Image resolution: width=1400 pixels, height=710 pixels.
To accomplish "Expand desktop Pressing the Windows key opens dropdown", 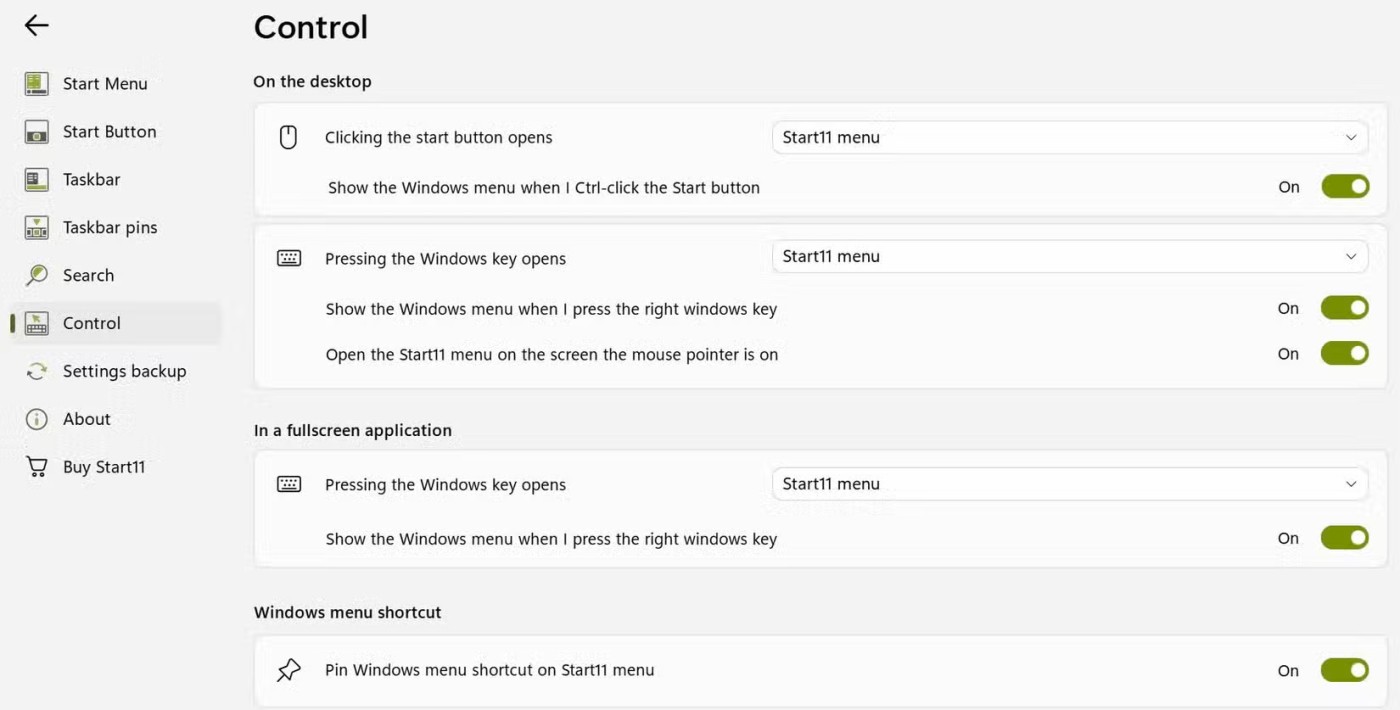I will pos(1069,257).
